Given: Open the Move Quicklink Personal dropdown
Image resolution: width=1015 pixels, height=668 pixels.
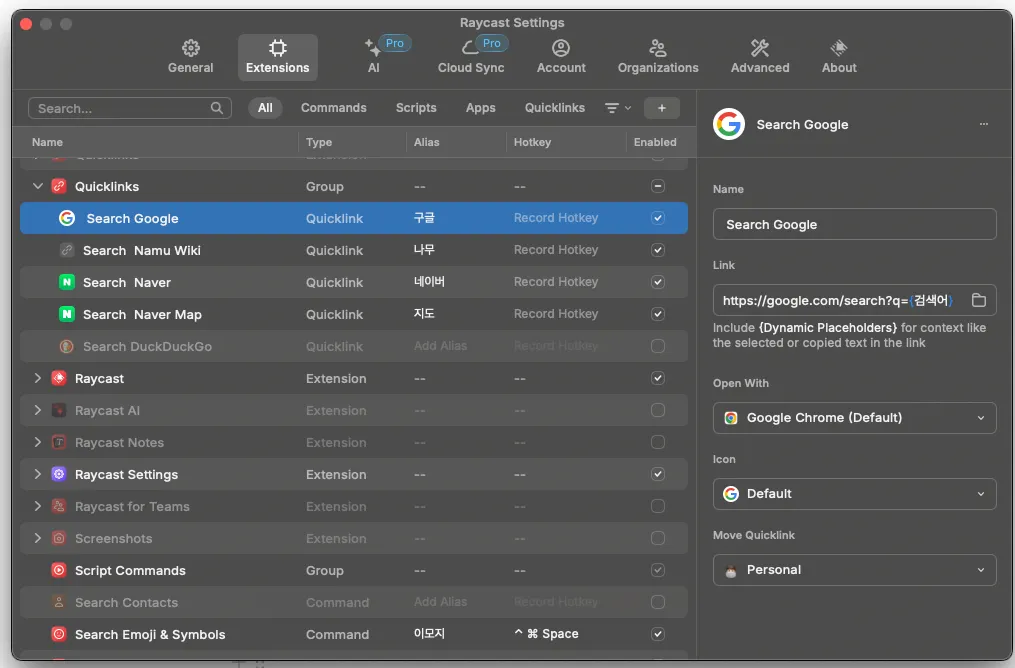Looking at the screenshot, I should coord(854,570).
